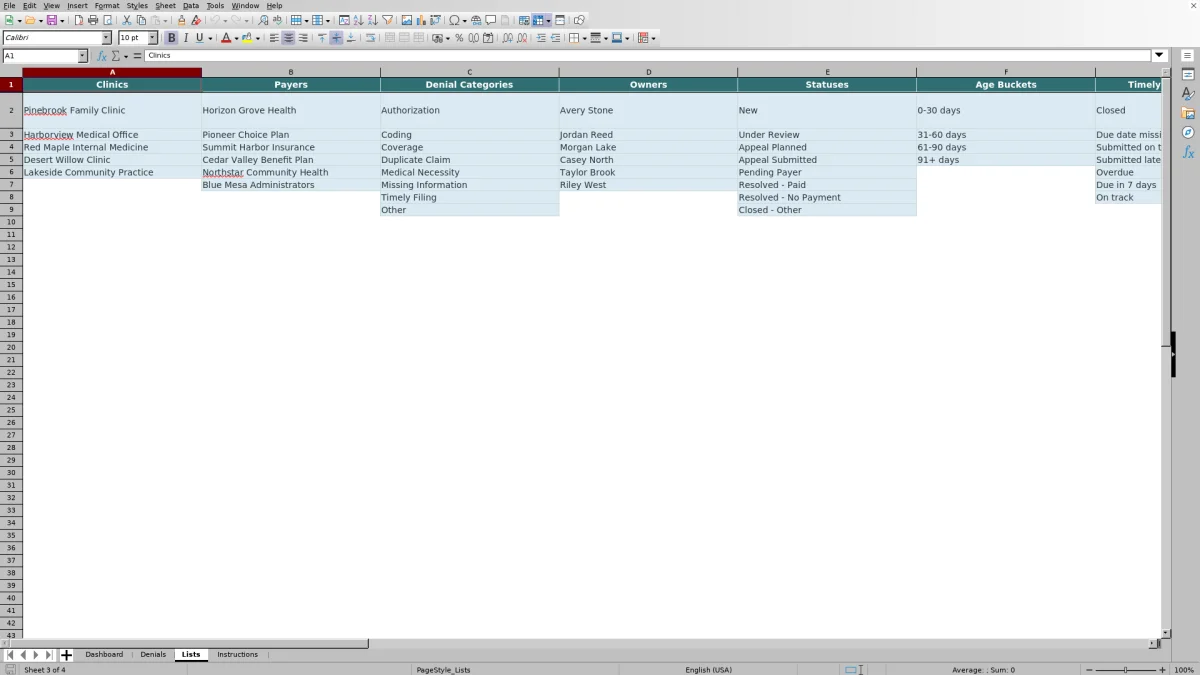Viewport: 1200px width, 675px height.
Task: Toggle Align Top vertical alignment
Action: (322, 38)
